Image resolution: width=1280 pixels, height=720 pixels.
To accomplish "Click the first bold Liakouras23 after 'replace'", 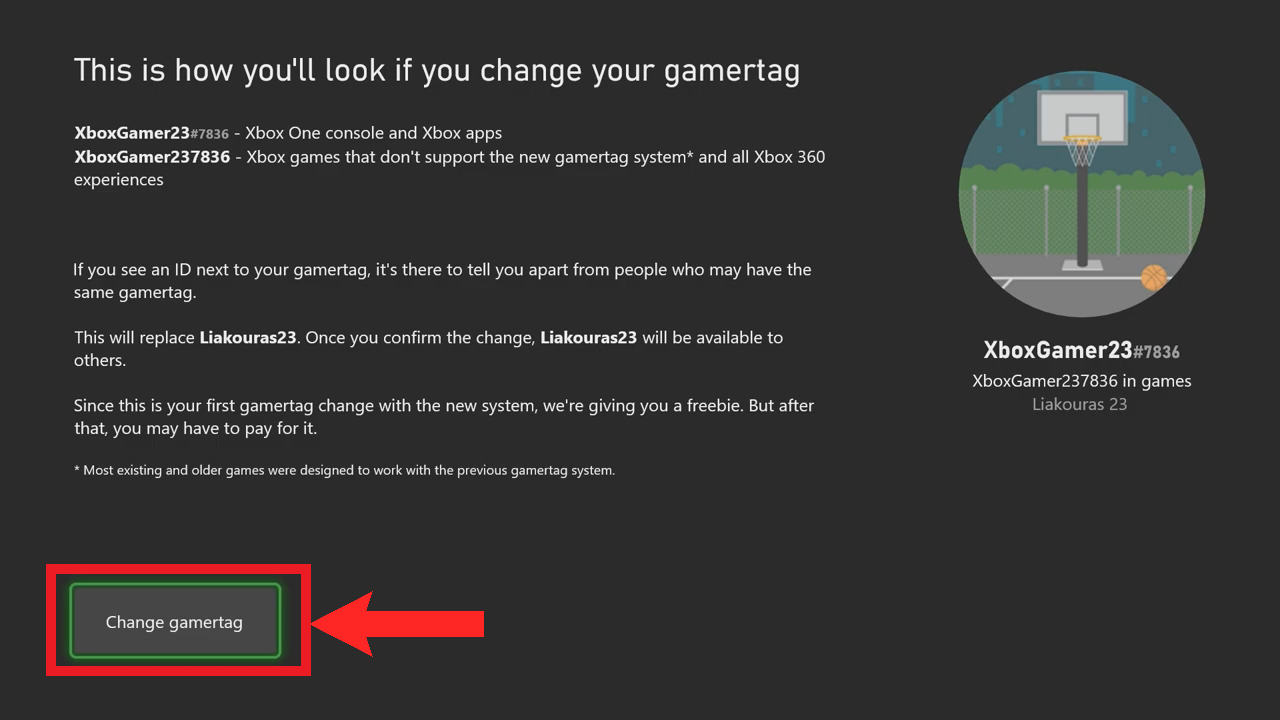I will (x=248, y=337).
